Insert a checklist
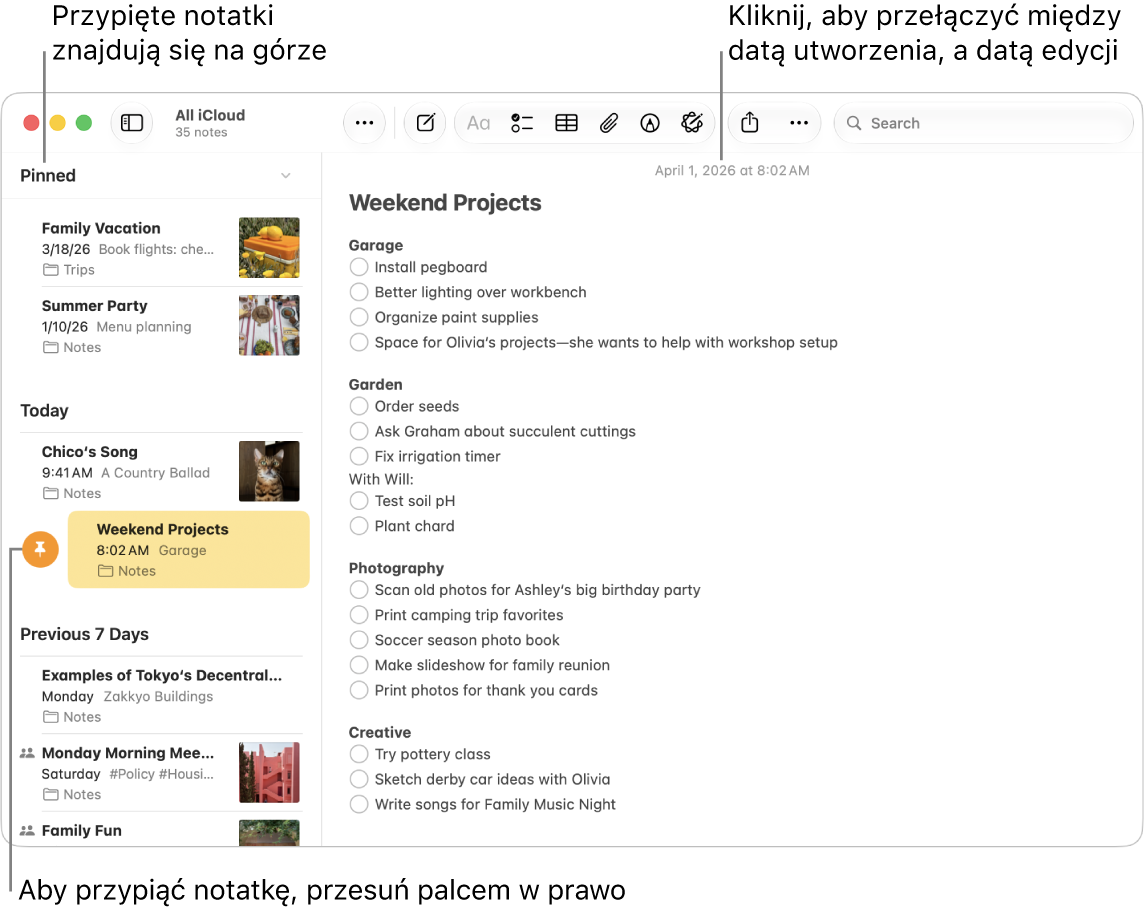This screenshot has width=1144, height=910. click(522, 123)
